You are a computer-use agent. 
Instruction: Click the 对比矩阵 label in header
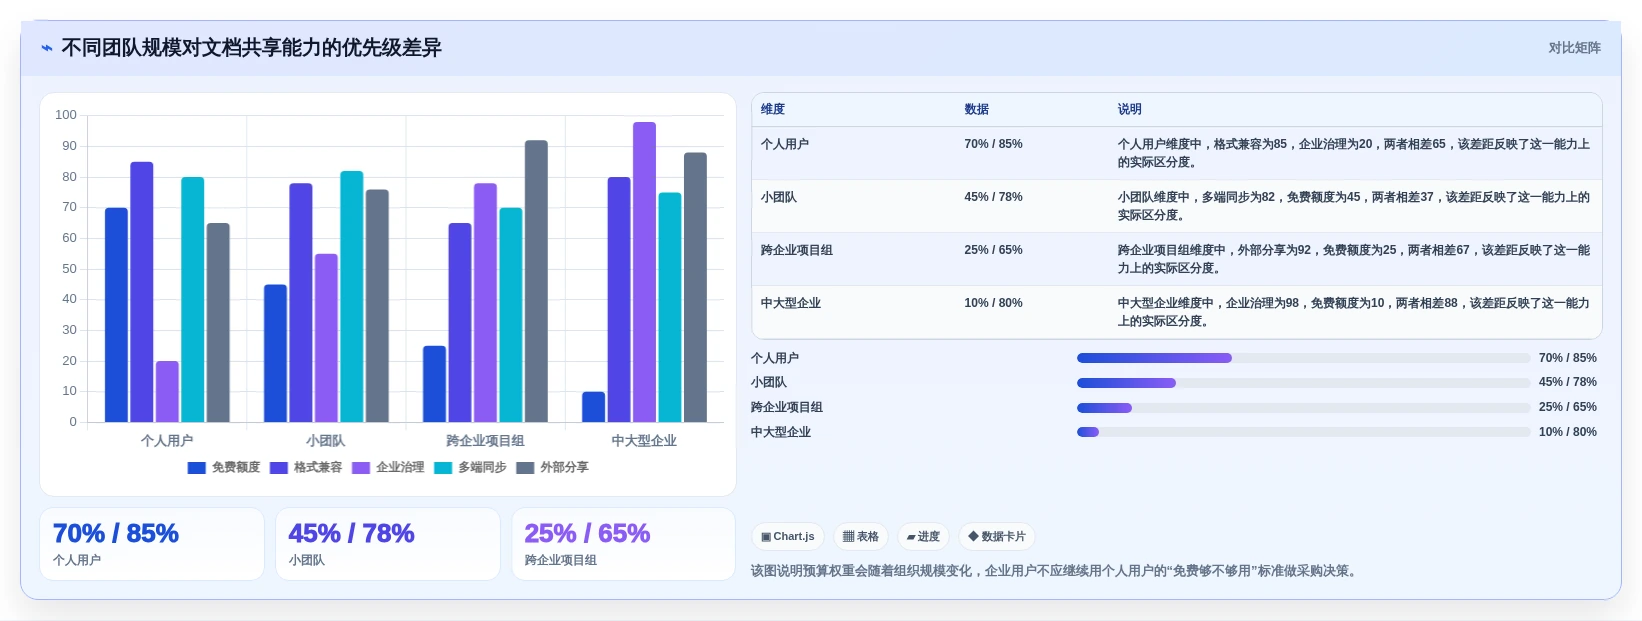[x=1574, y=48]
